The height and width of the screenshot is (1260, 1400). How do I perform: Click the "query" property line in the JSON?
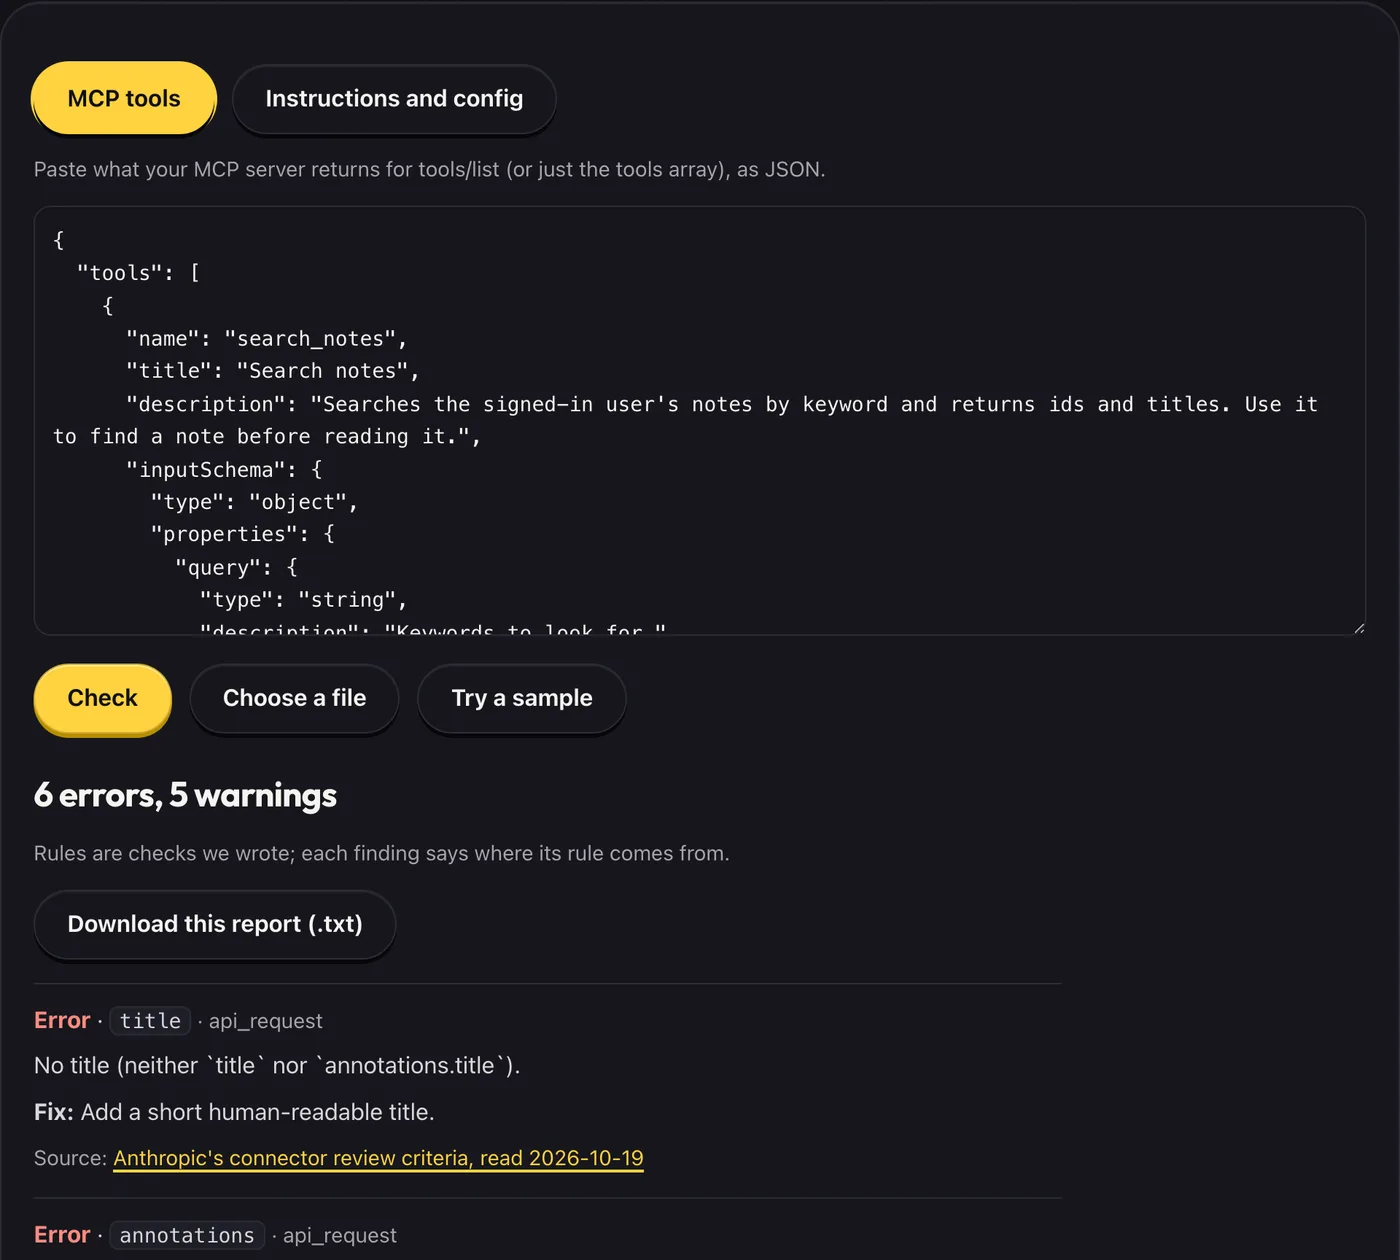236,568
